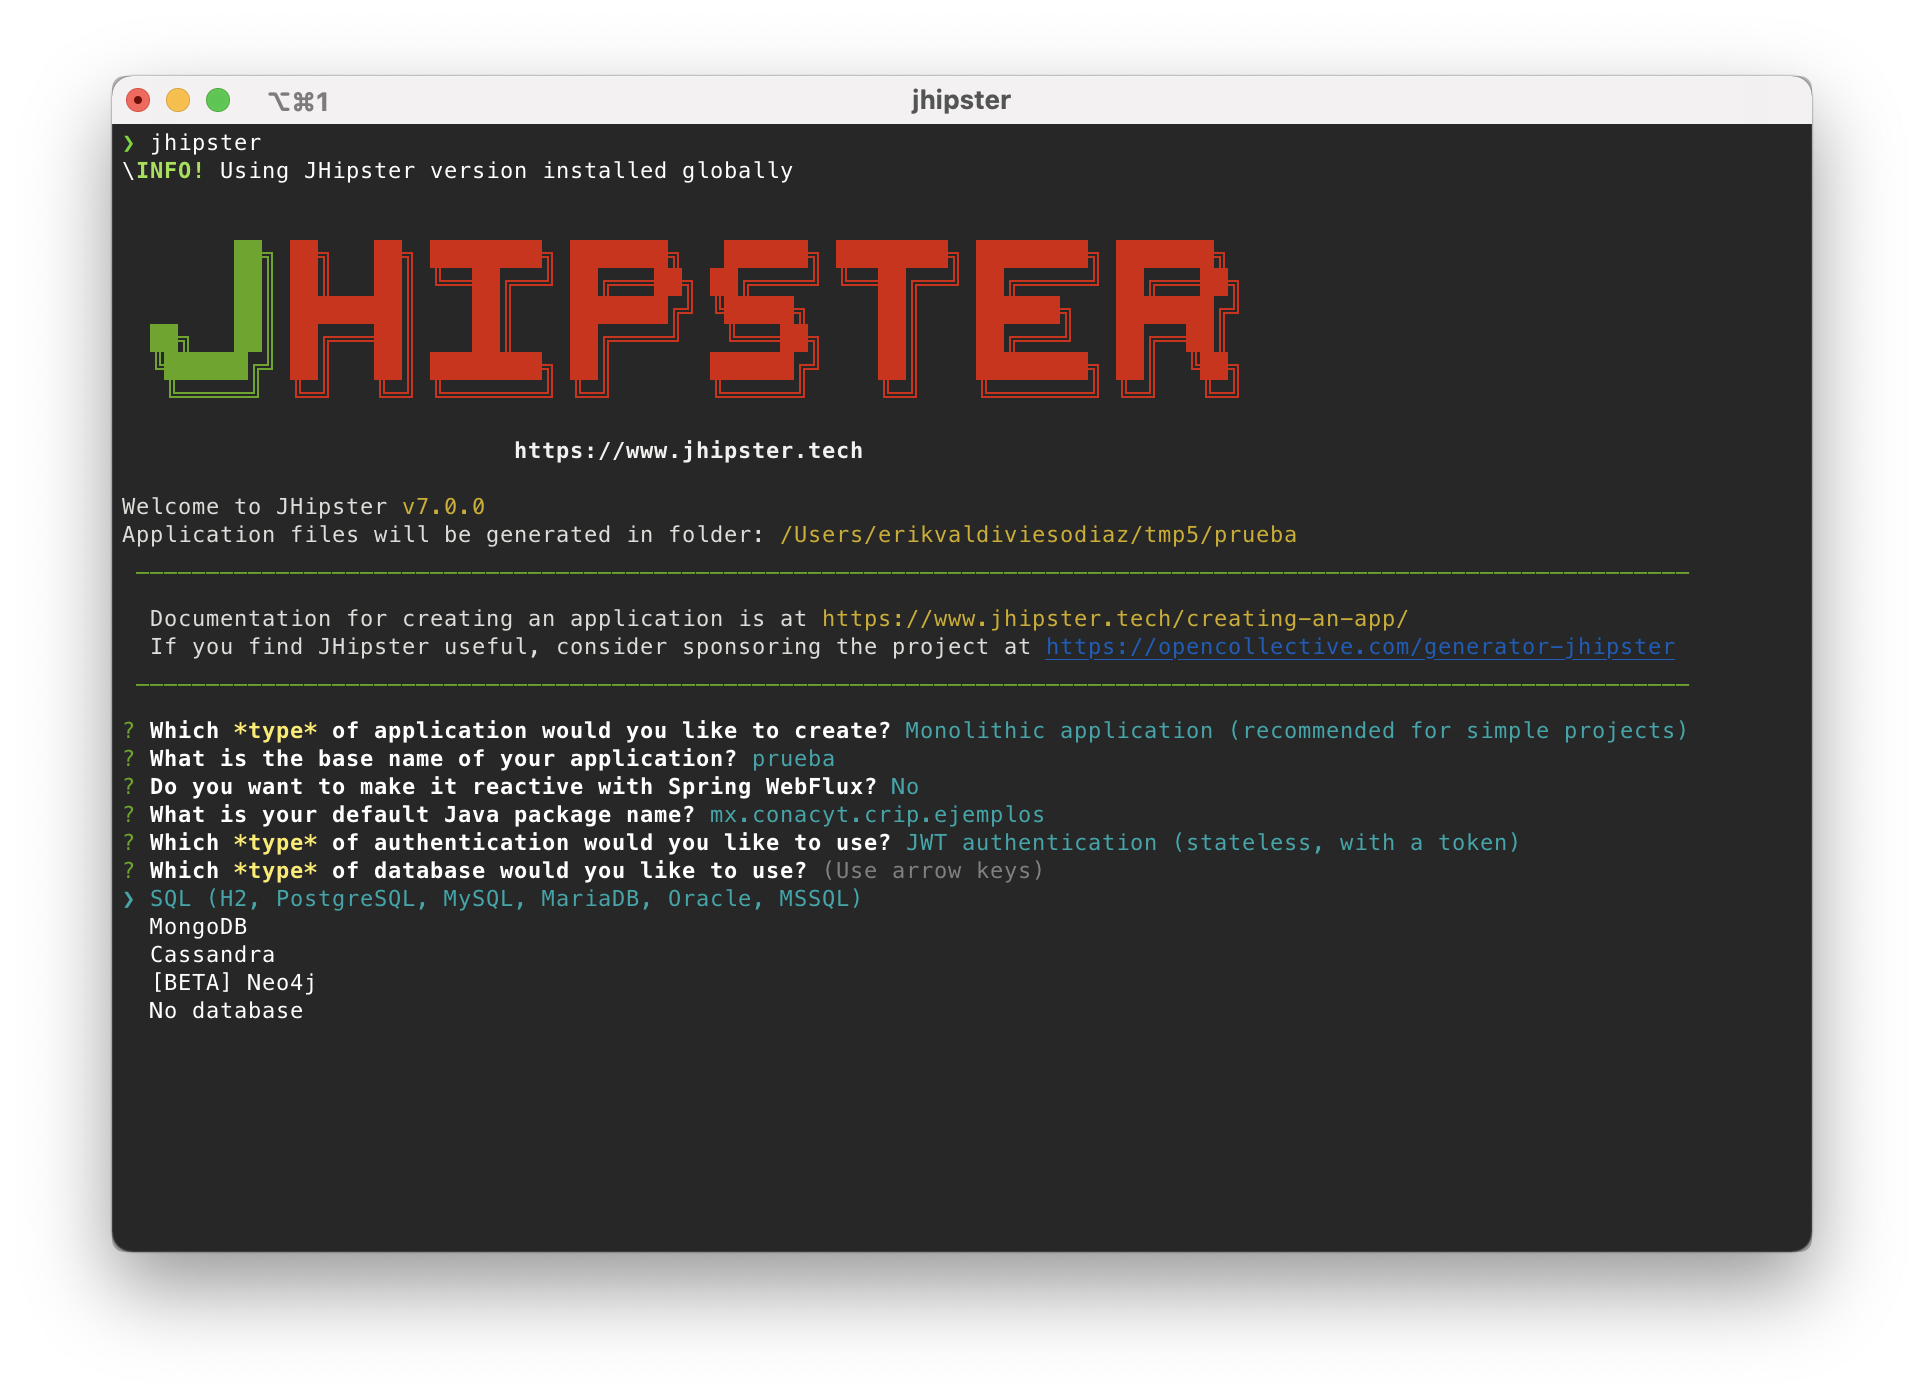
Task: Close the jhipster terminal window
Action: click(138, 100)
